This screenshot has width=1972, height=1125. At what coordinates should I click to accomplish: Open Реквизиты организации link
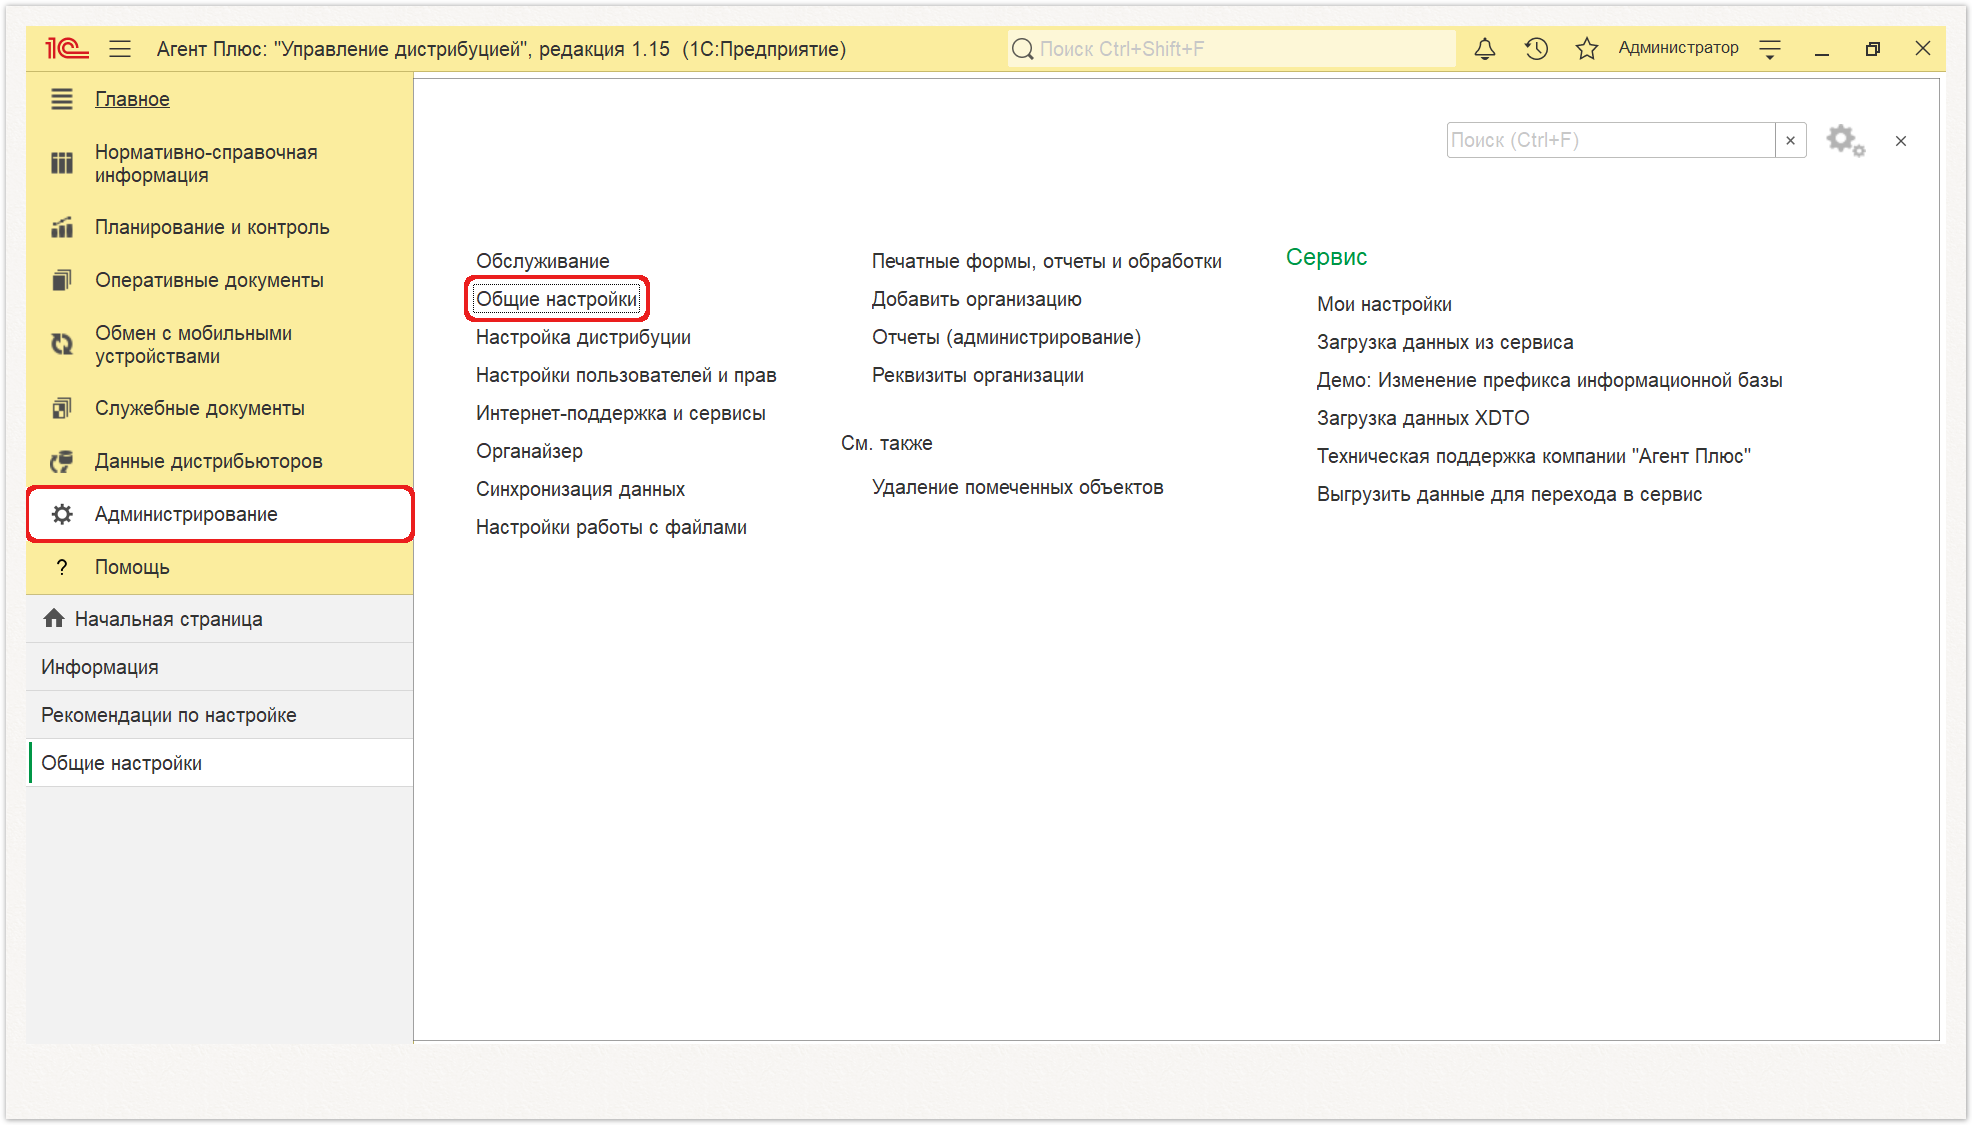coord(978,375)
